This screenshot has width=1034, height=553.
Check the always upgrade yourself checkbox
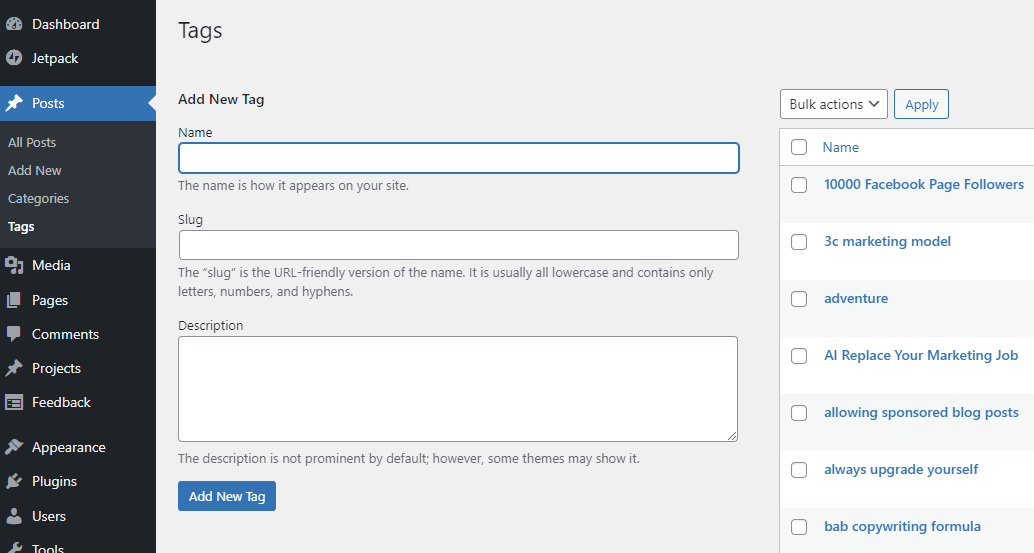799,470
